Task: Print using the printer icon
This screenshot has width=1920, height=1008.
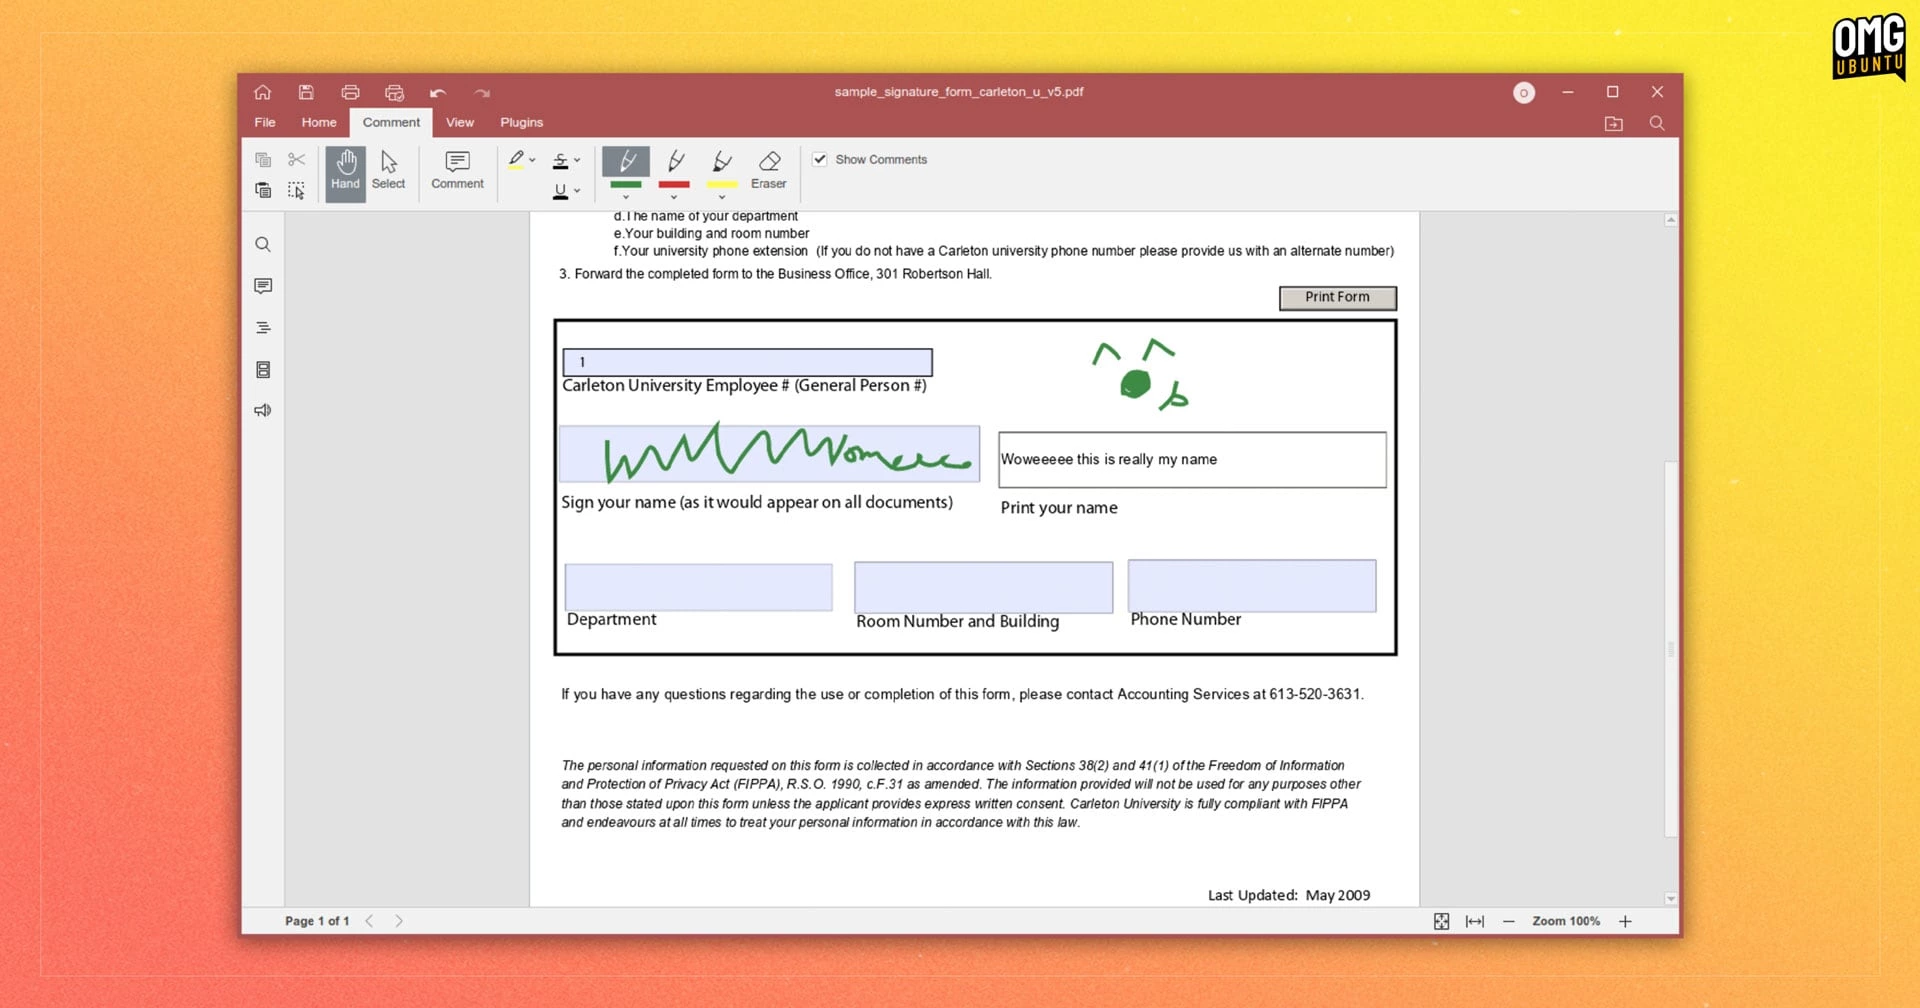Action: point(350,92)
